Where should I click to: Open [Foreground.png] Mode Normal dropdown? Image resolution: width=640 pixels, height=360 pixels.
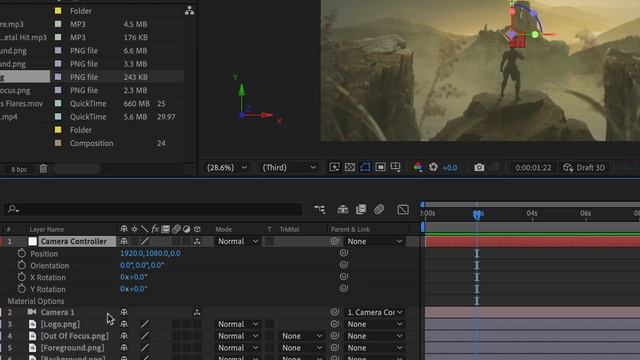click(238, 348)
